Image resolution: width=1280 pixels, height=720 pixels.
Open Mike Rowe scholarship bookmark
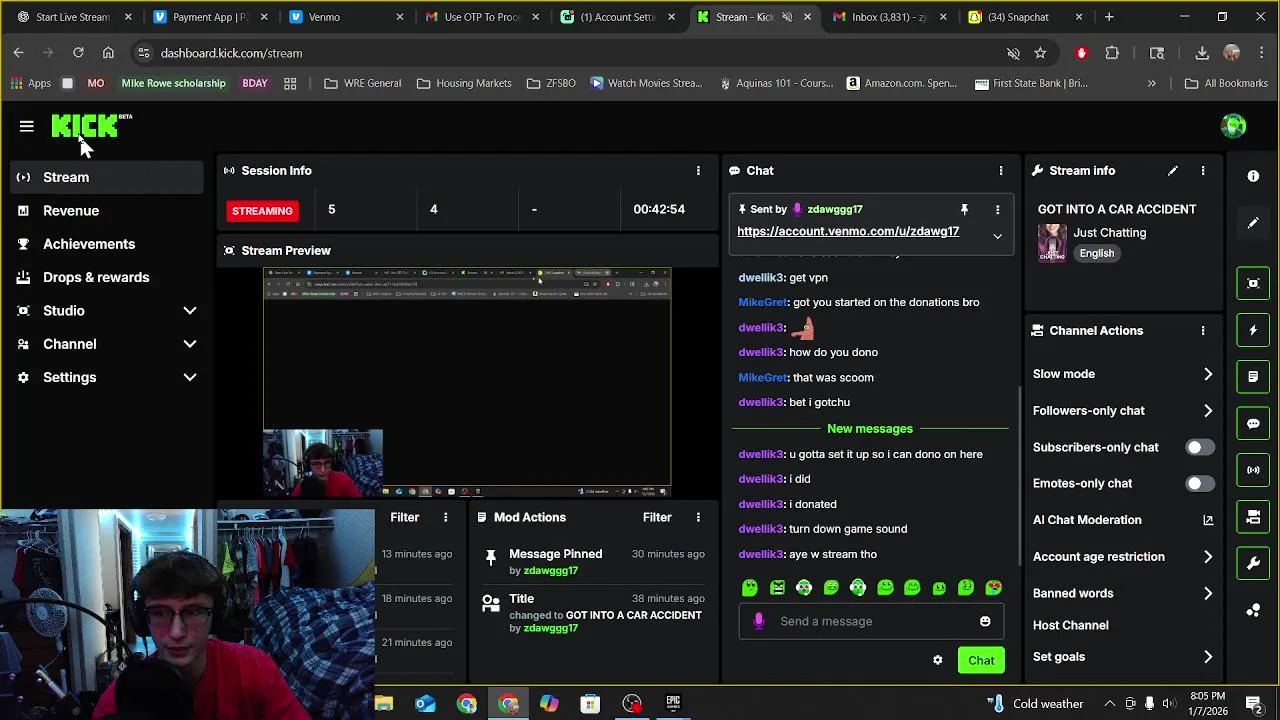(x=173, y=83)
